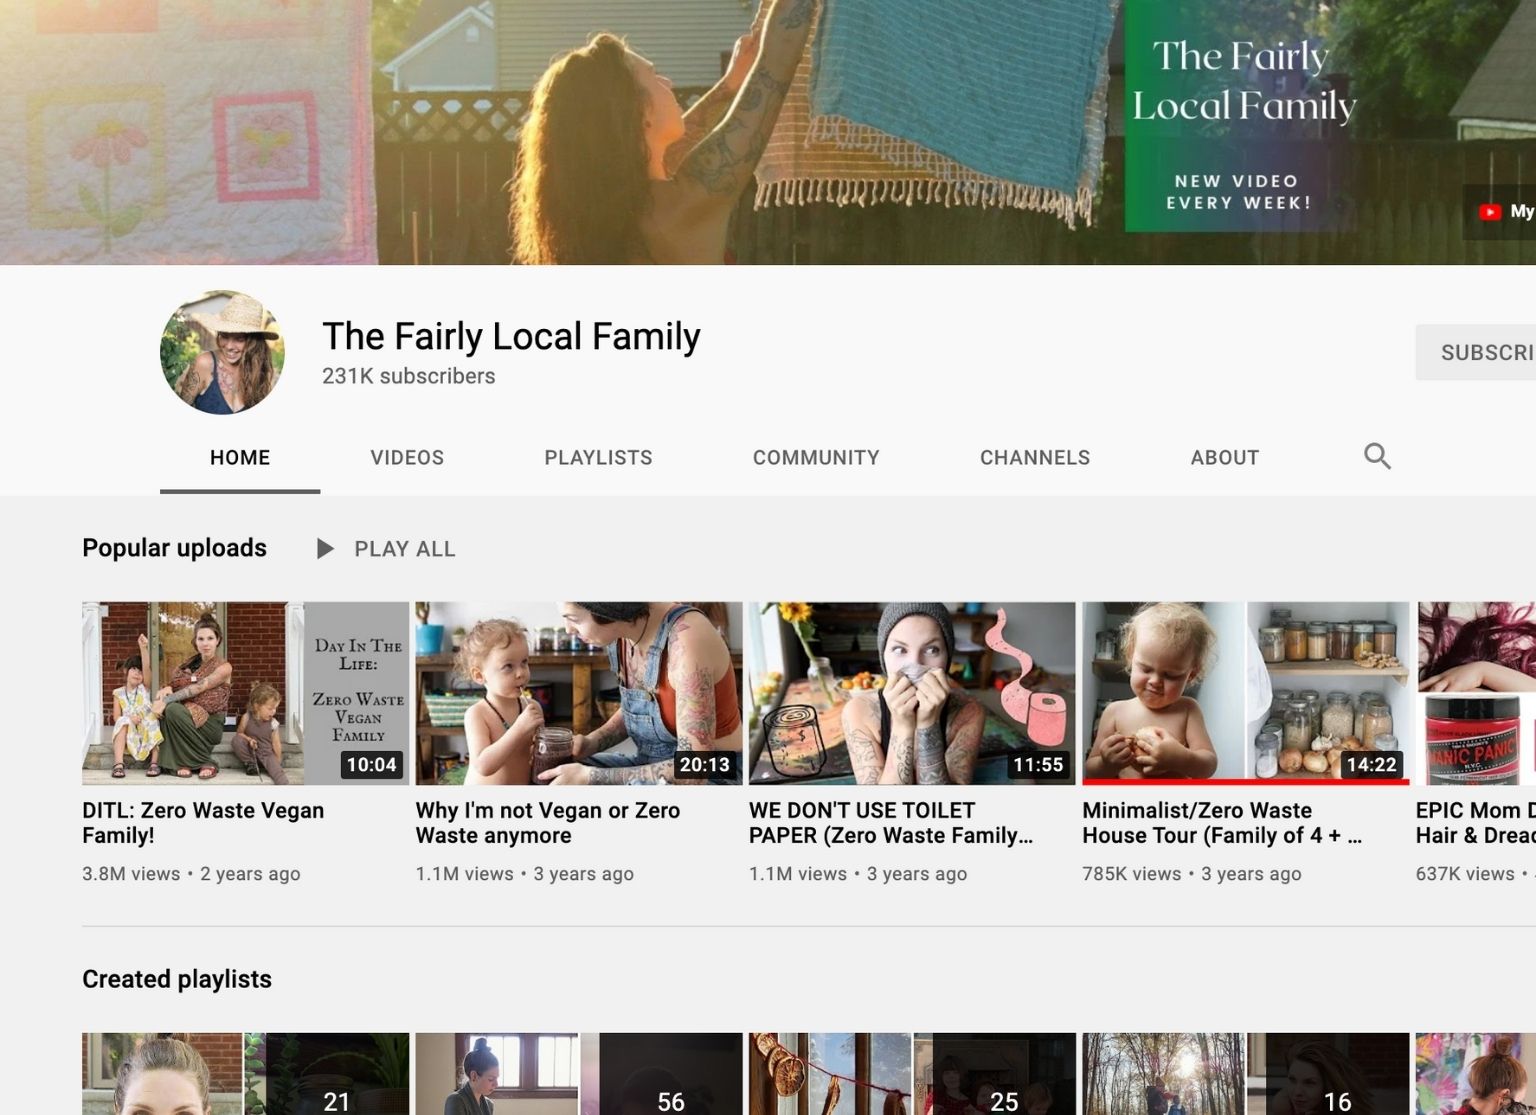The image size is (1536, 1115).
Task: Open Minimalist/Zero Waste House Tour thumbnail
Action: (1245, 693)
